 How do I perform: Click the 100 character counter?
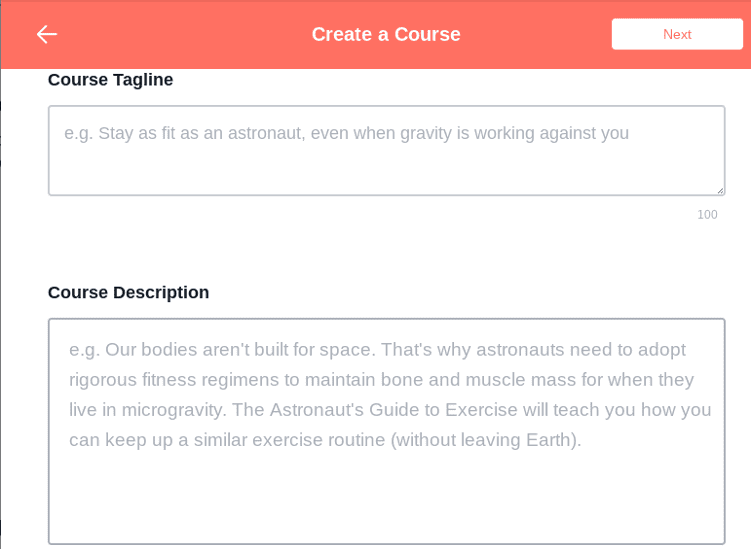pos(707,215)
